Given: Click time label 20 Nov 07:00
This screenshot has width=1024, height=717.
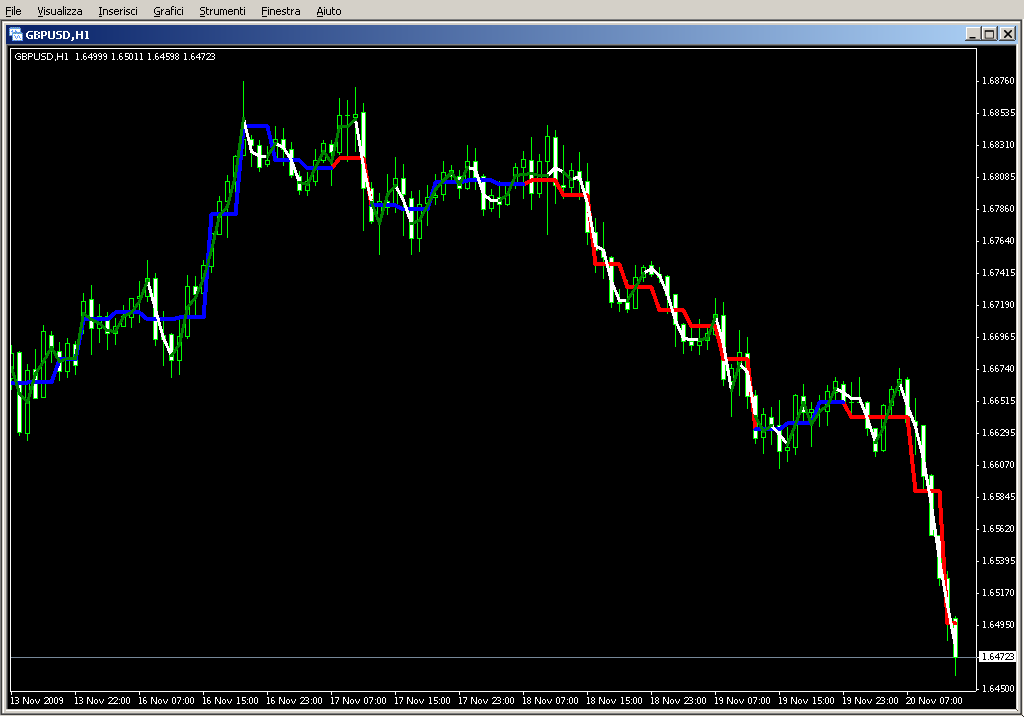Looking at the screenshot, I should point(934,701).
